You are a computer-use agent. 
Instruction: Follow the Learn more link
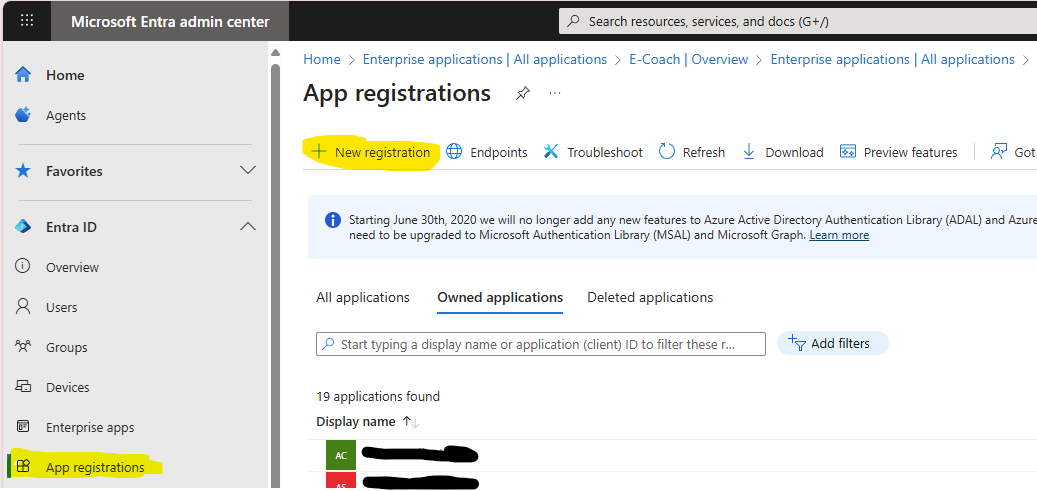coord(839,235)
